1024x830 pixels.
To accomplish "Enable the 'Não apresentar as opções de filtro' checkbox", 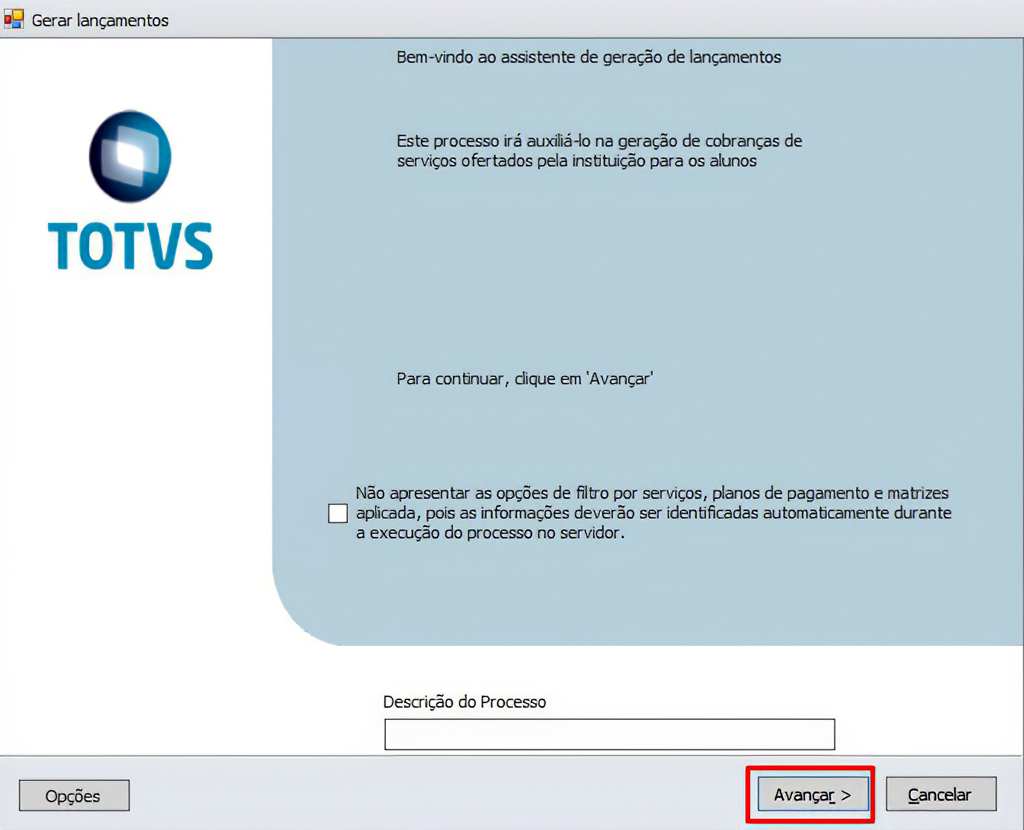I will [x=338, y=514].
